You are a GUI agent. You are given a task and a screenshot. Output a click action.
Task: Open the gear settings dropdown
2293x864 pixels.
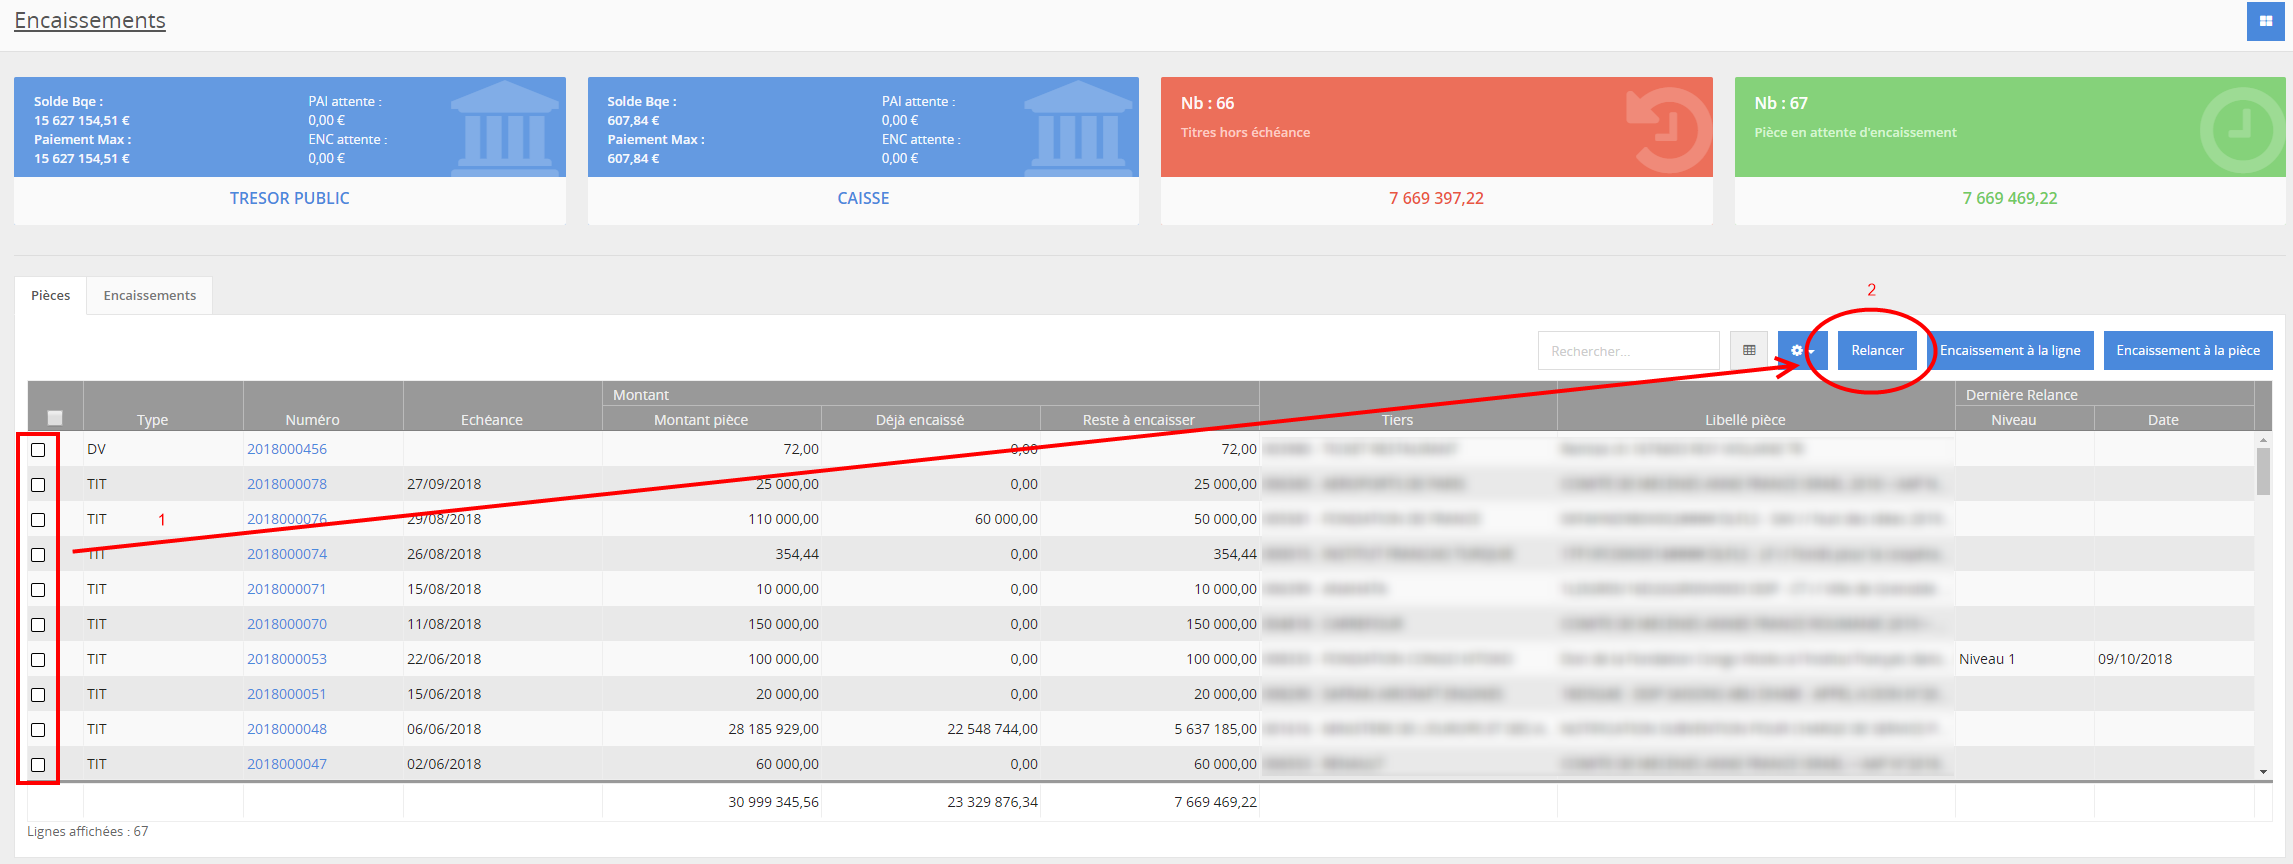1802,350
